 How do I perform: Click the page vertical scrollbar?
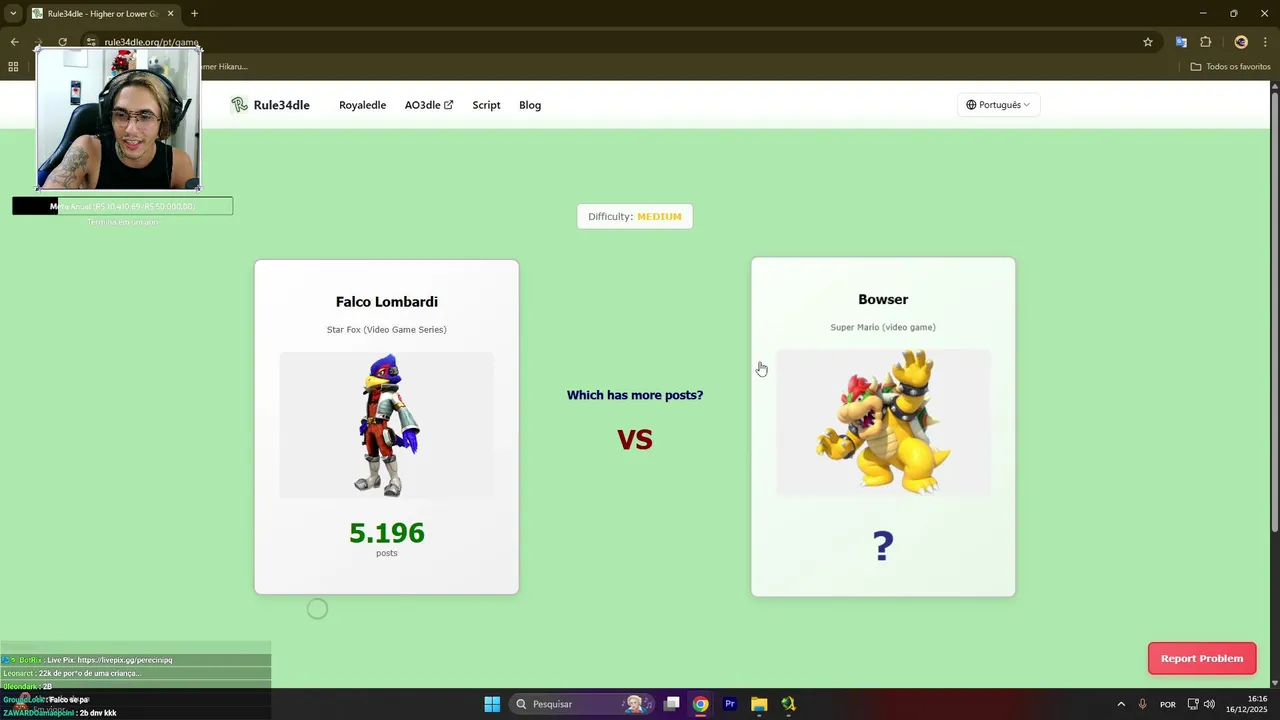tap(1274, 310)
